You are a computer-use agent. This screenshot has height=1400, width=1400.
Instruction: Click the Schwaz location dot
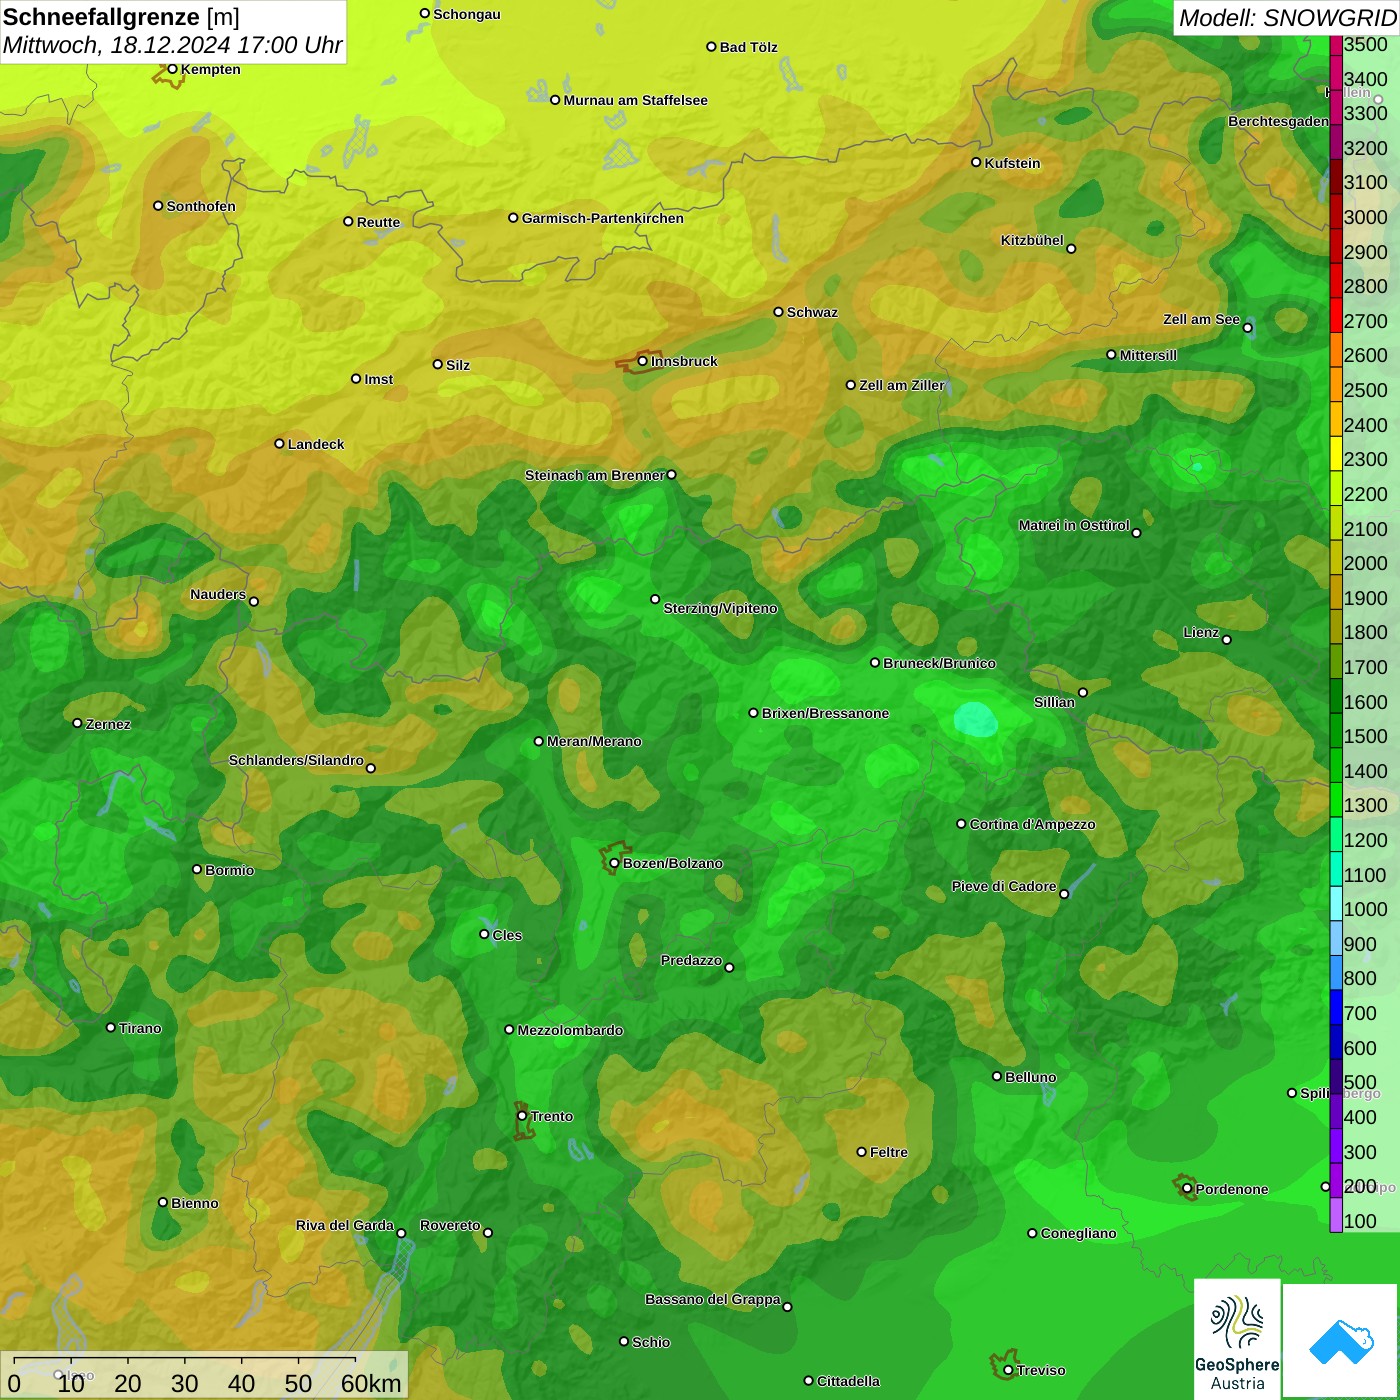[778, 312]
